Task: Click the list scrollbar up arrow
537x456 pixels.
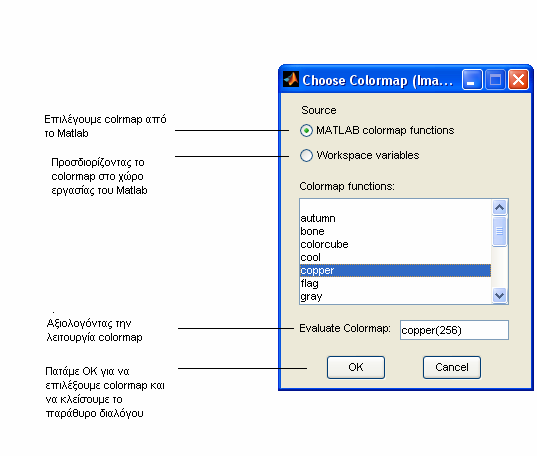Action: tap(499, 207)
